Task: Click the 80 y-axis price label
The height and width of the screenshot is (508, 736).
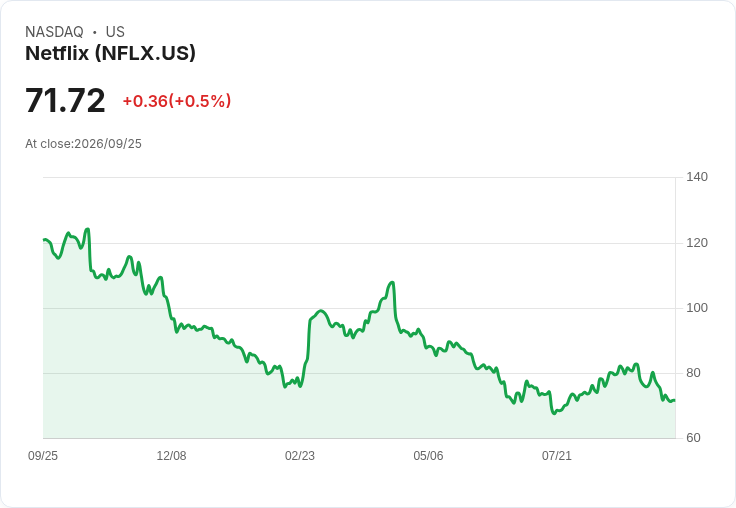Action: coord(693,373)
